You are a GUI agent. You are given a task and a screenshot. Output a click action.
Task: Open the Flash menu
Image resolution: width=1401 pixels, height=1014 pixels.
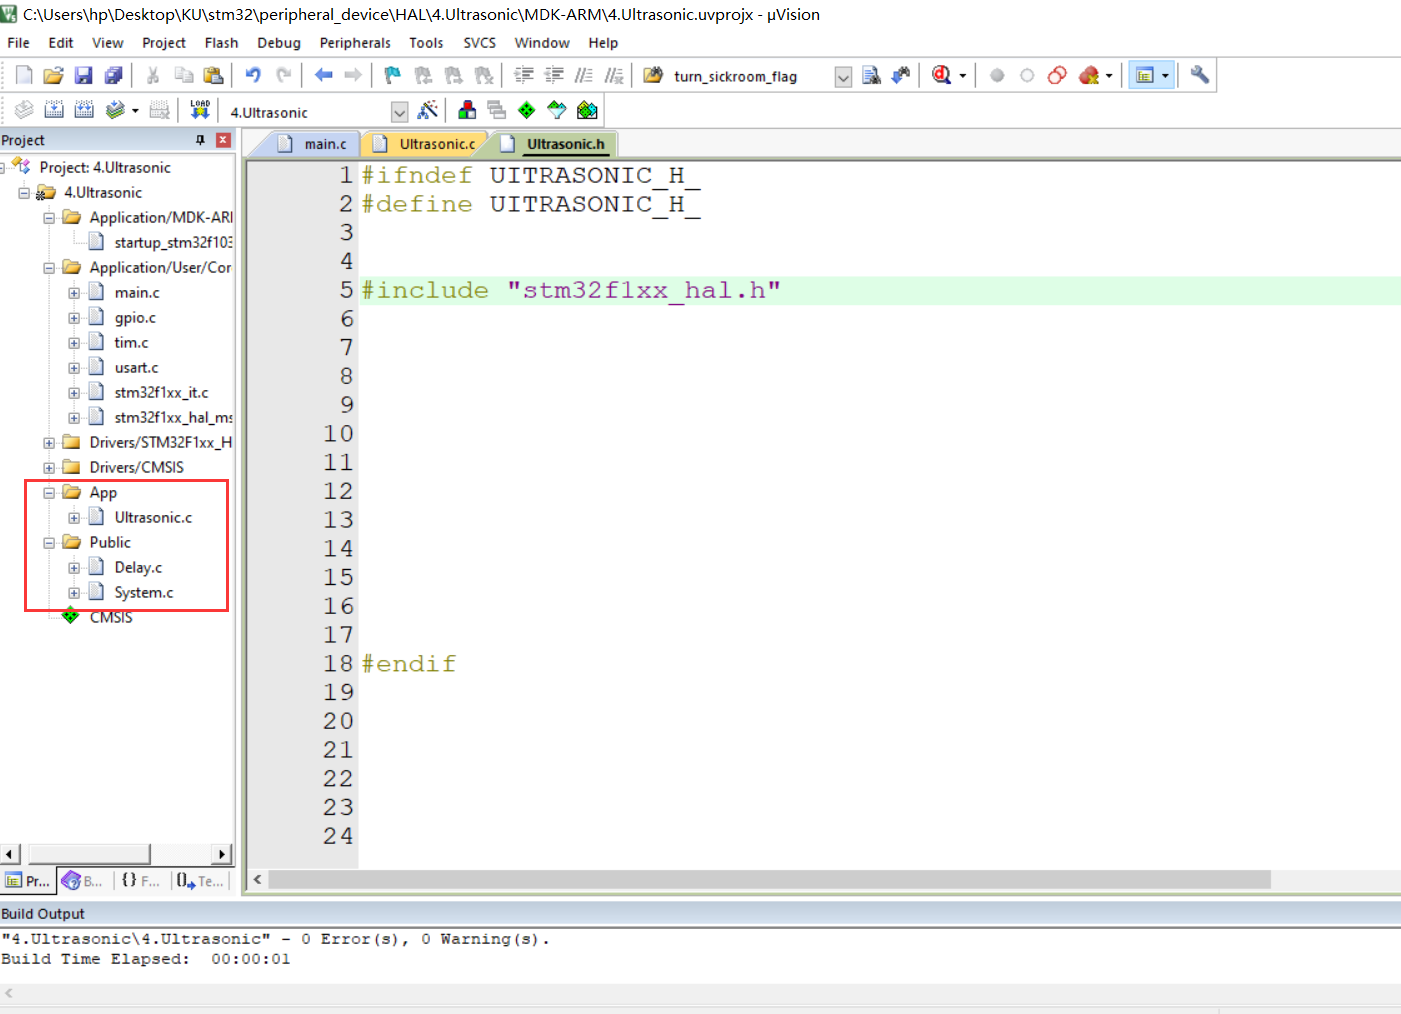(x=221, y=43)
